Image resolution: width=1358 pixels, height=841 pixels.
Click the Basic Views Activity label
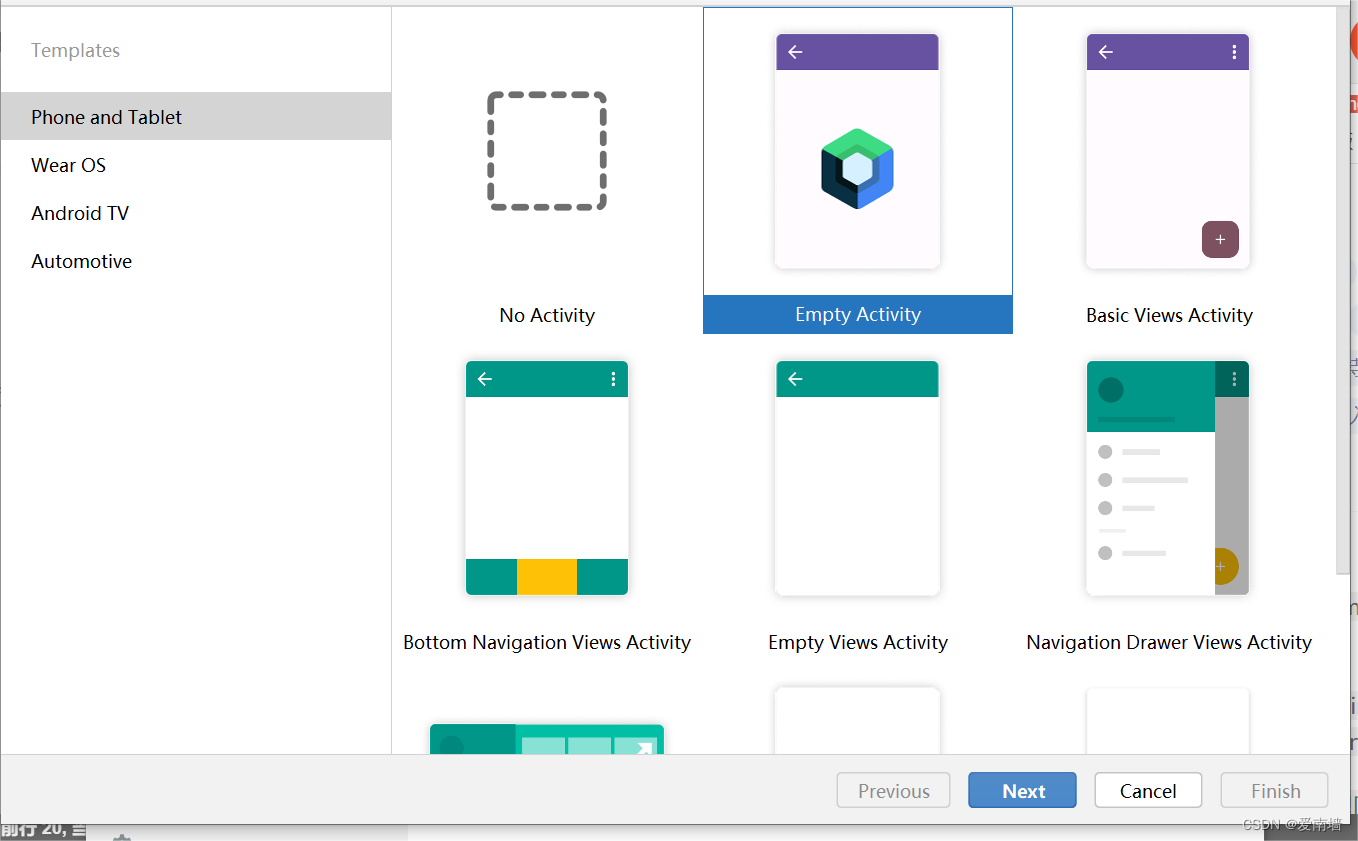pos(1169,315)
